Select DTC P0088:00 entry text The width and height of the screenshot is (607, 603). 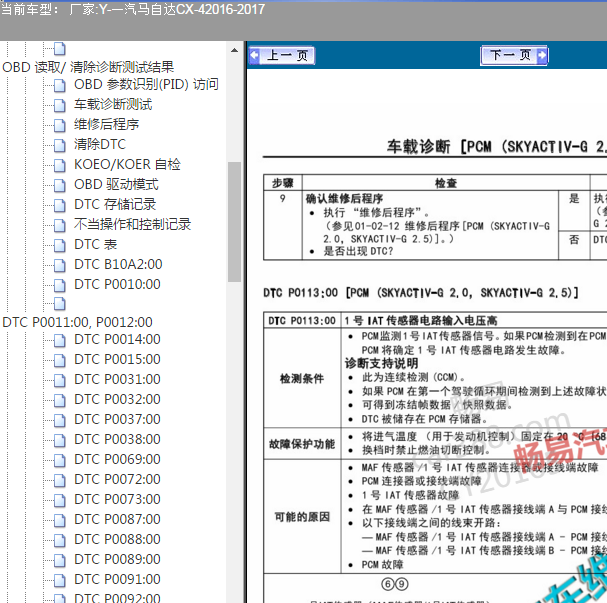coord(117,540)
